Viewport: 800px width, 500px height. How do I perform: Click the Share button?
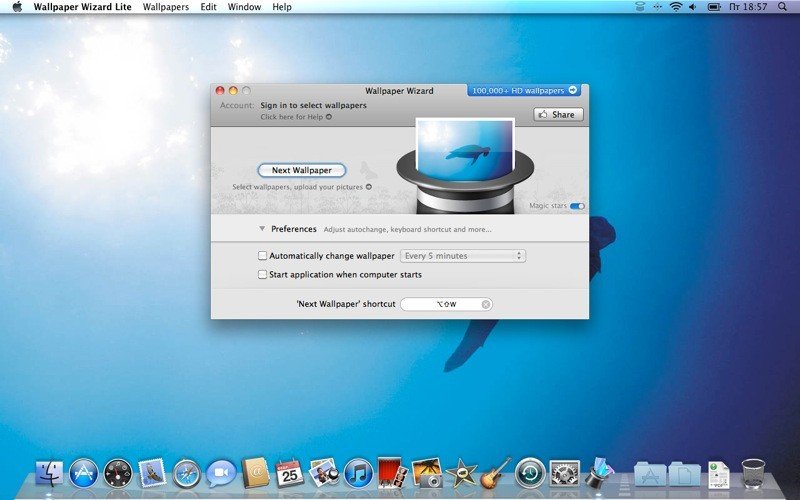coord(558,115)
